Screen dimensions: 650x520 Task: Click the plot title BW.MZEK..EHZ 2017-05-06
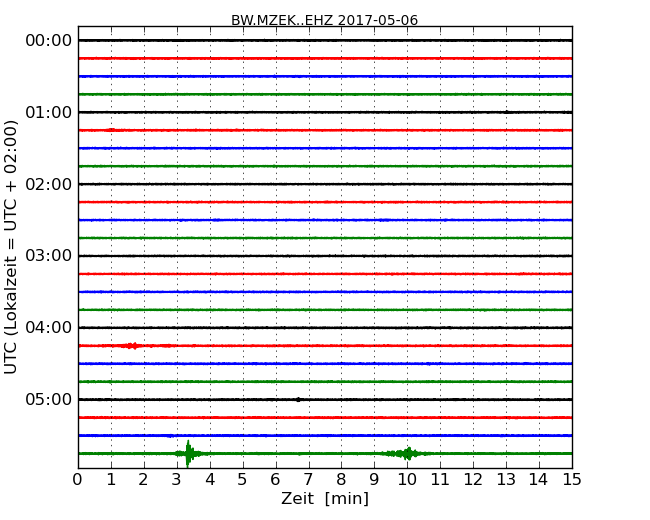[x=324, y=20]
